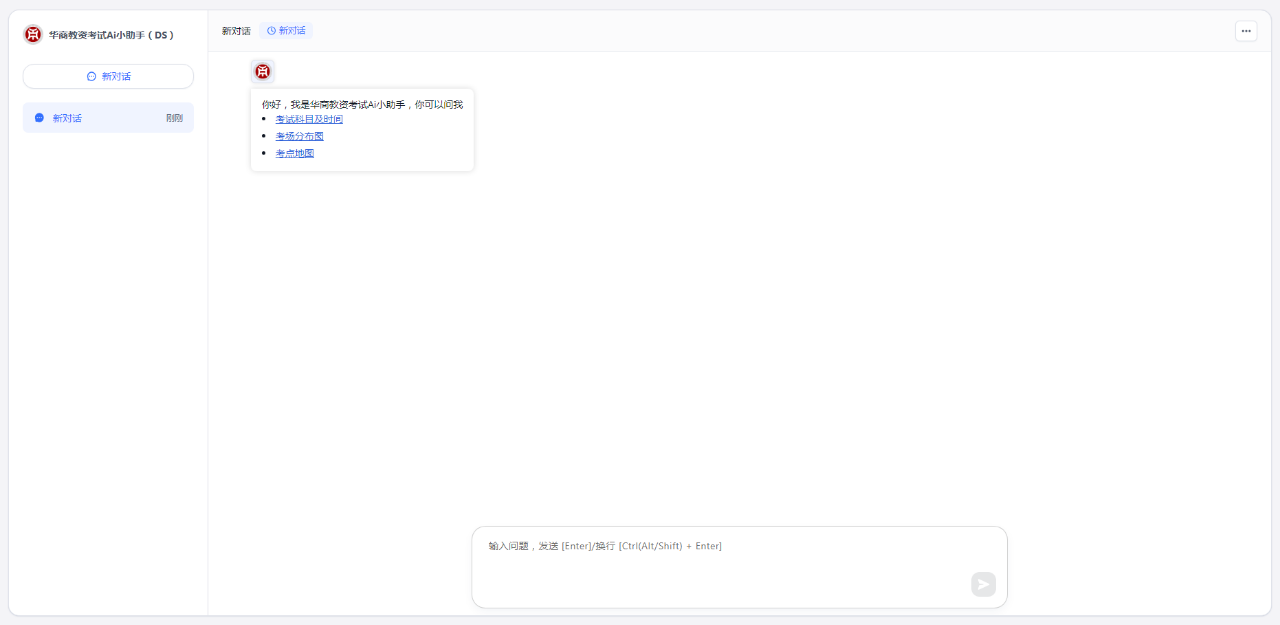Delete the conversation using 删除
The width and height of the screenshot is (1280, 625).
174,118
